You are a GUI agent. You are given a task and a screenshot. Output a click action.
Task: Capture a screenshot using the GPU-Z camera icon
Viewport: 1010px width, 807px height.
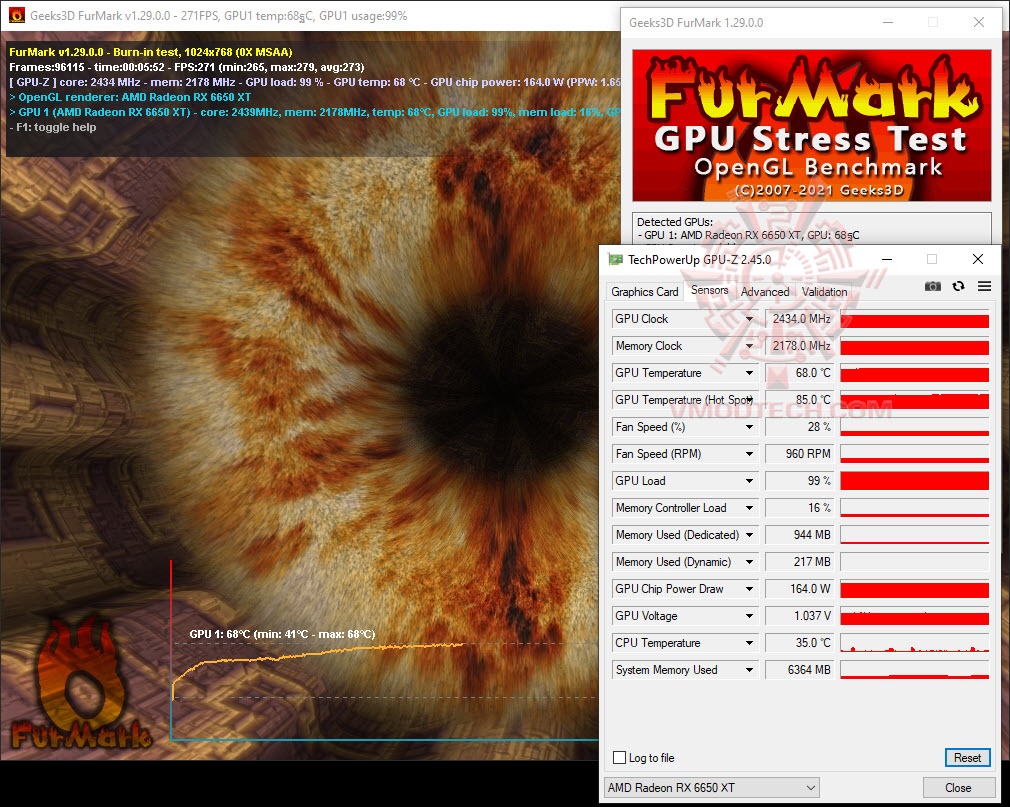point(933,286)
